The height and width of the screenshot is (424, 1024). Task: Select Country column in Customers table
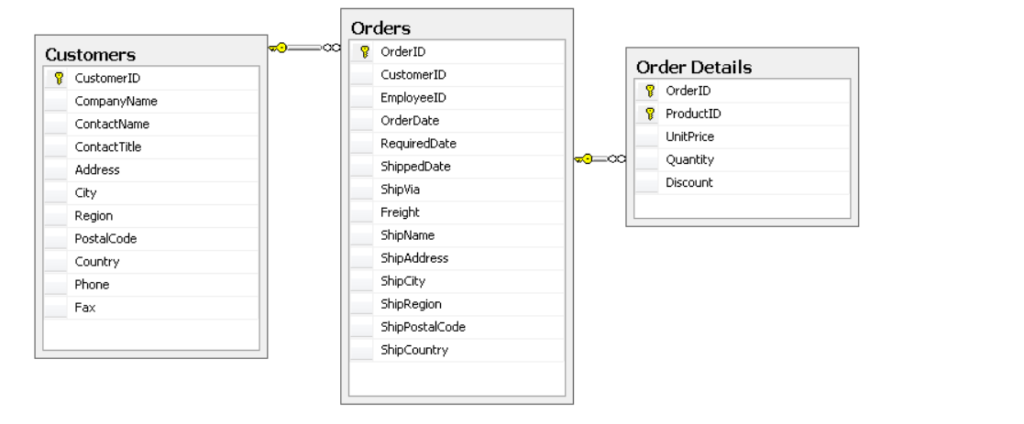point(151,261)
